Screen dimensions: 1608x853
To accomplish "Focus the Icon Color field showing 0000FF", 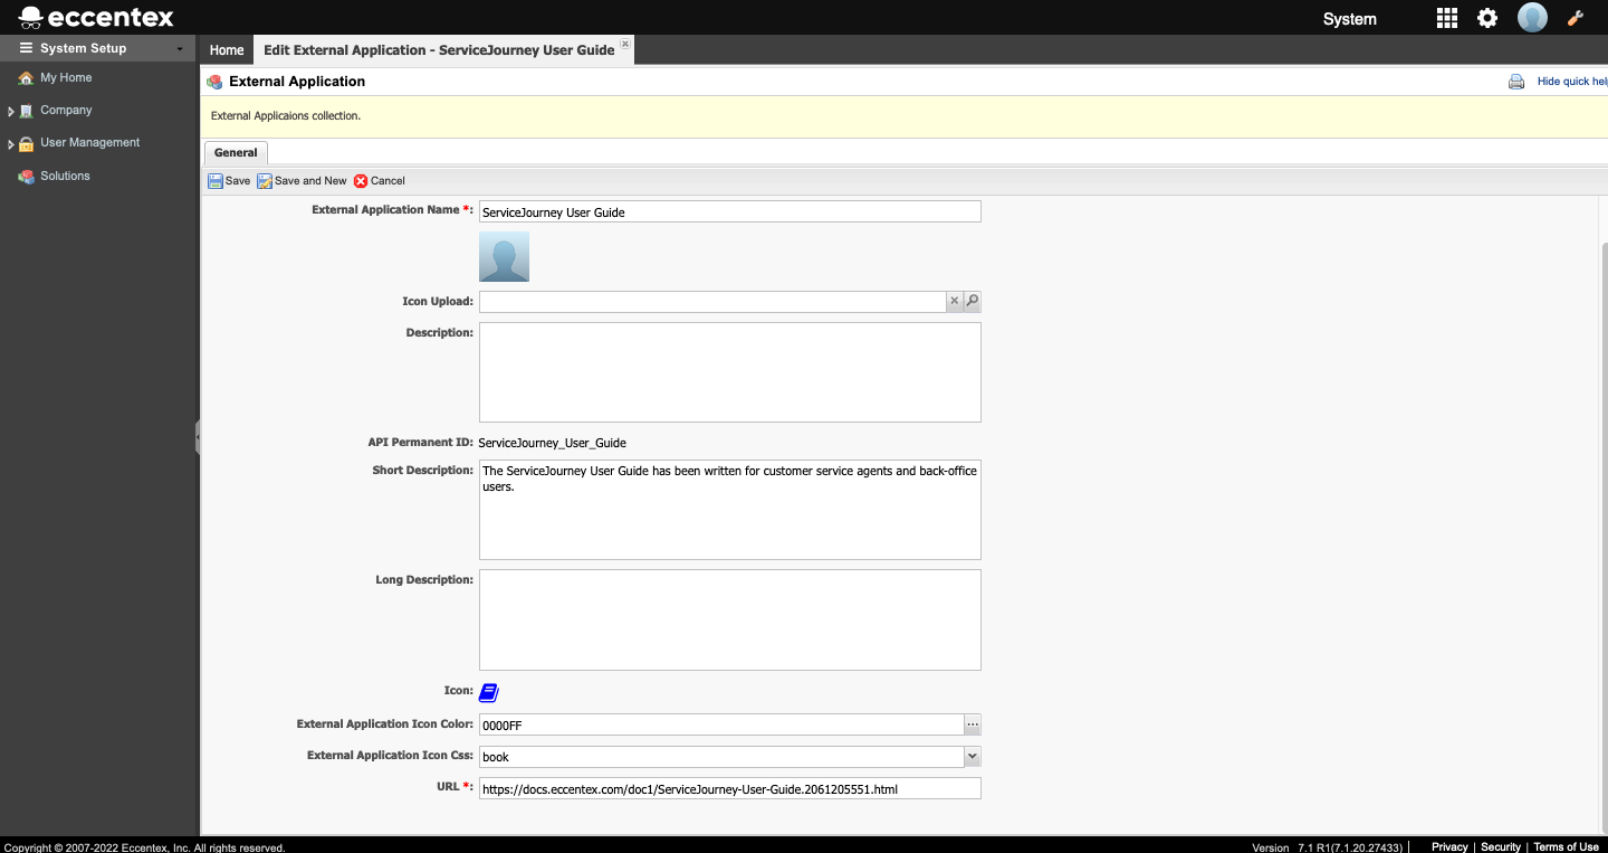I will pos(721,725).
